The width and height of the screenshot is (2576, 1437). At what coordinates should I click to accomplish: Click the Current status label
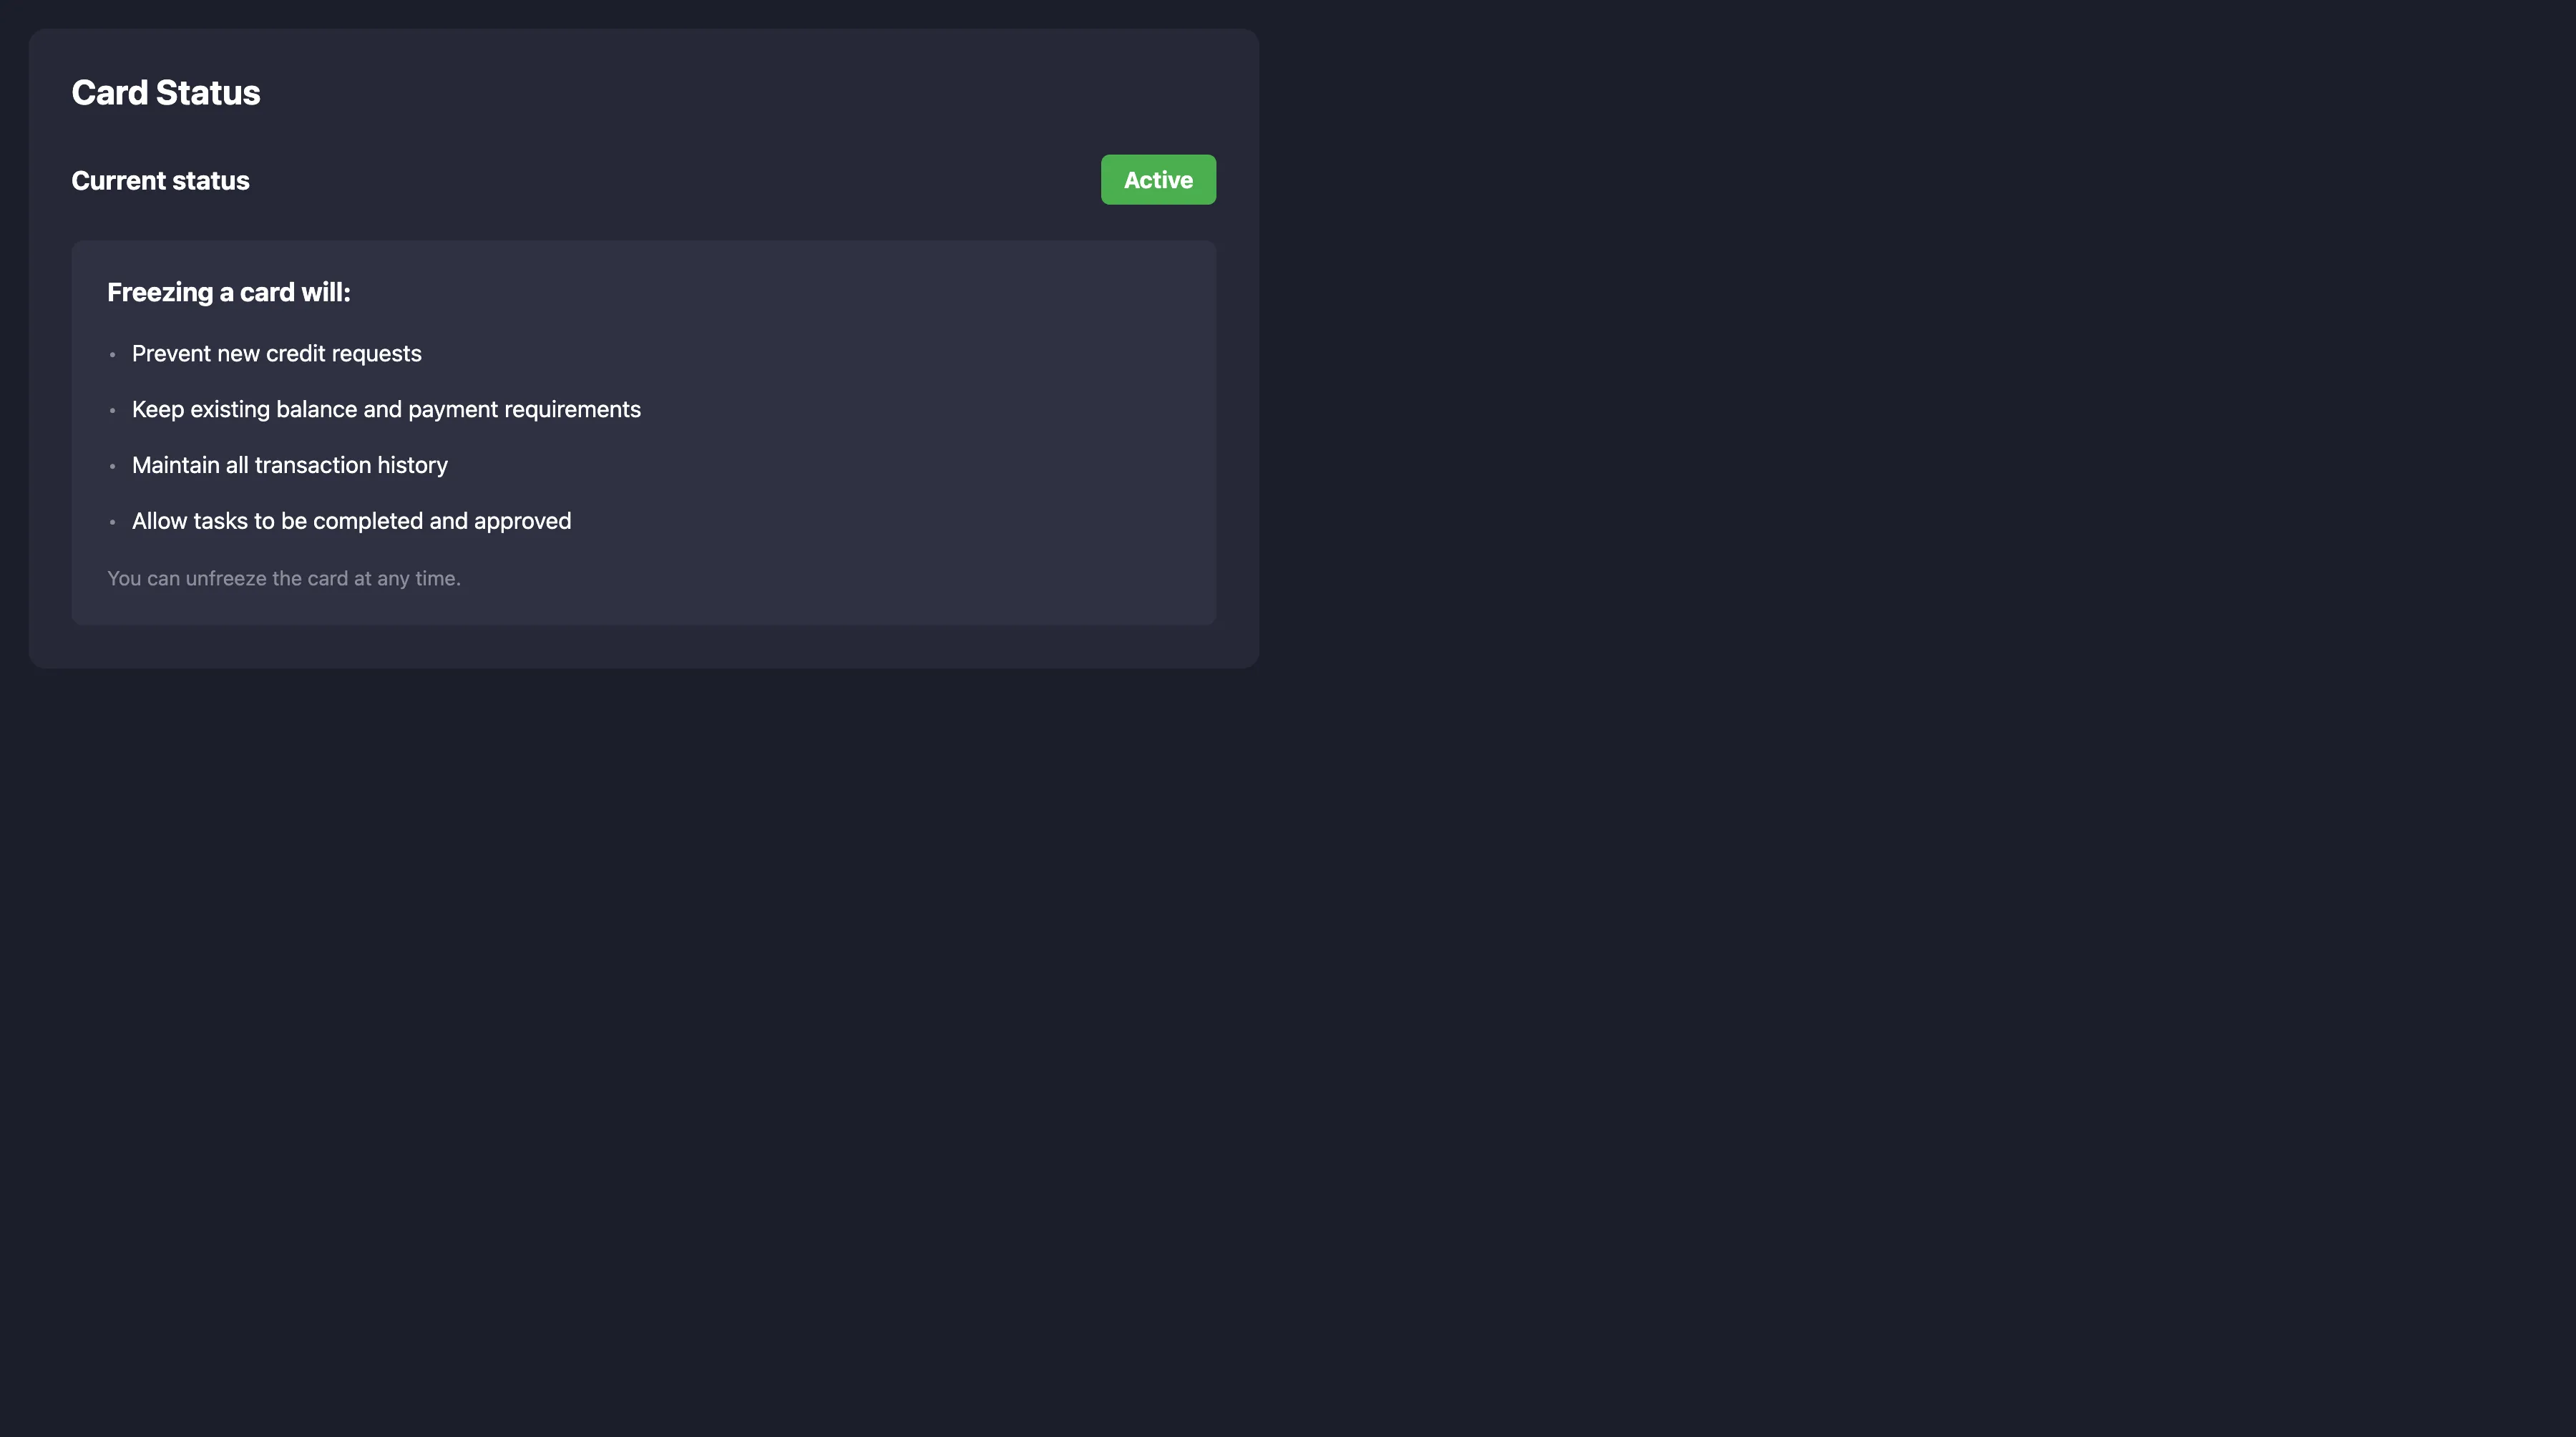(160, 180)
